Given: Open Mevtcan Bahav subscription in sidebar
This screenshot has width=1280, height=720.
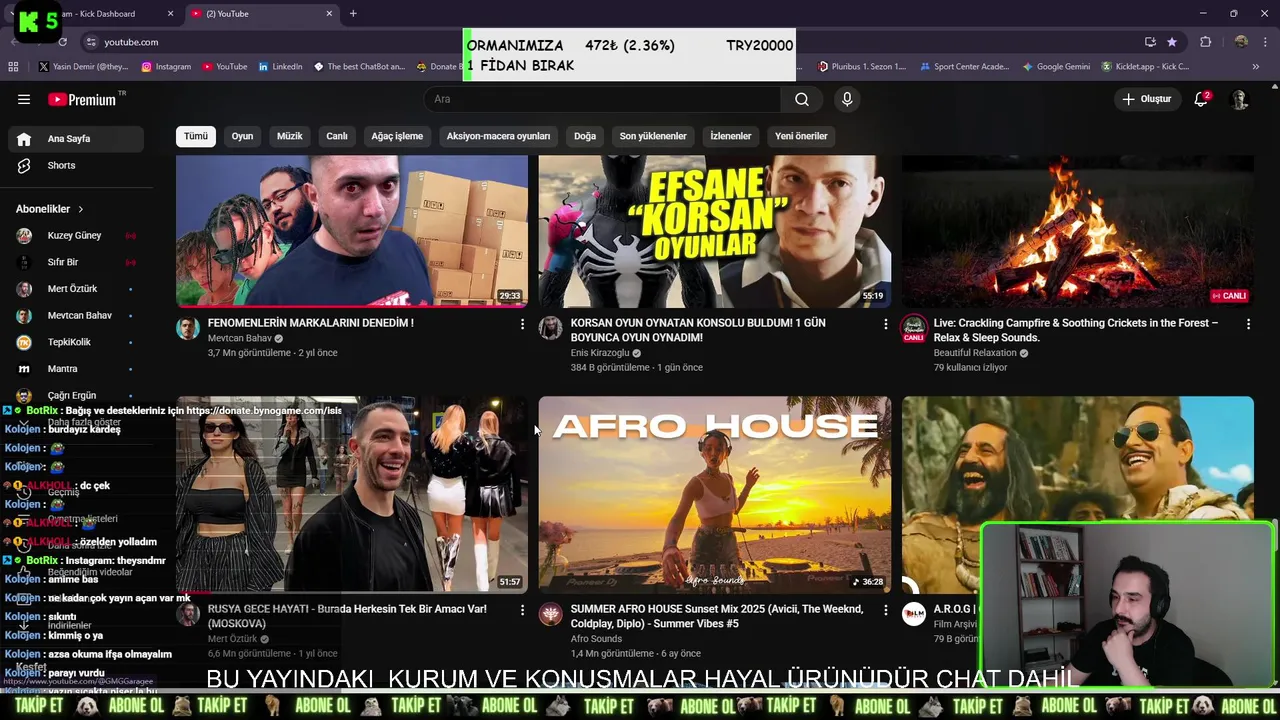Looking at the screenshot, I should coord(76,315).
